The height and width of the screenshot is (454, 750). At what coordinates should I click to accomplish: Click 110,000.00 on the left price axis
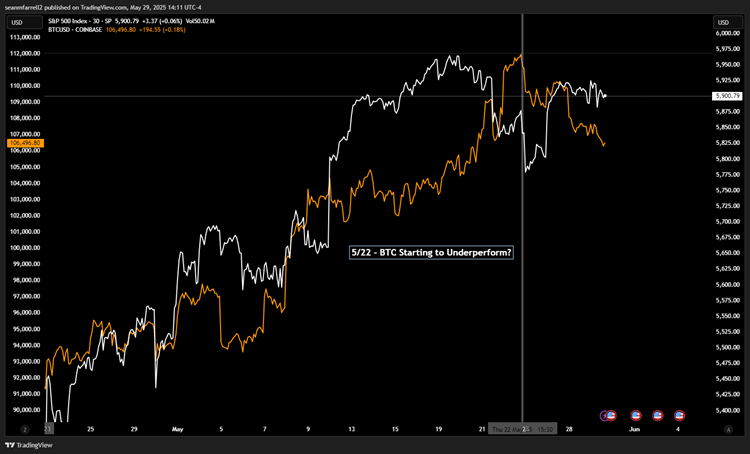25,86
